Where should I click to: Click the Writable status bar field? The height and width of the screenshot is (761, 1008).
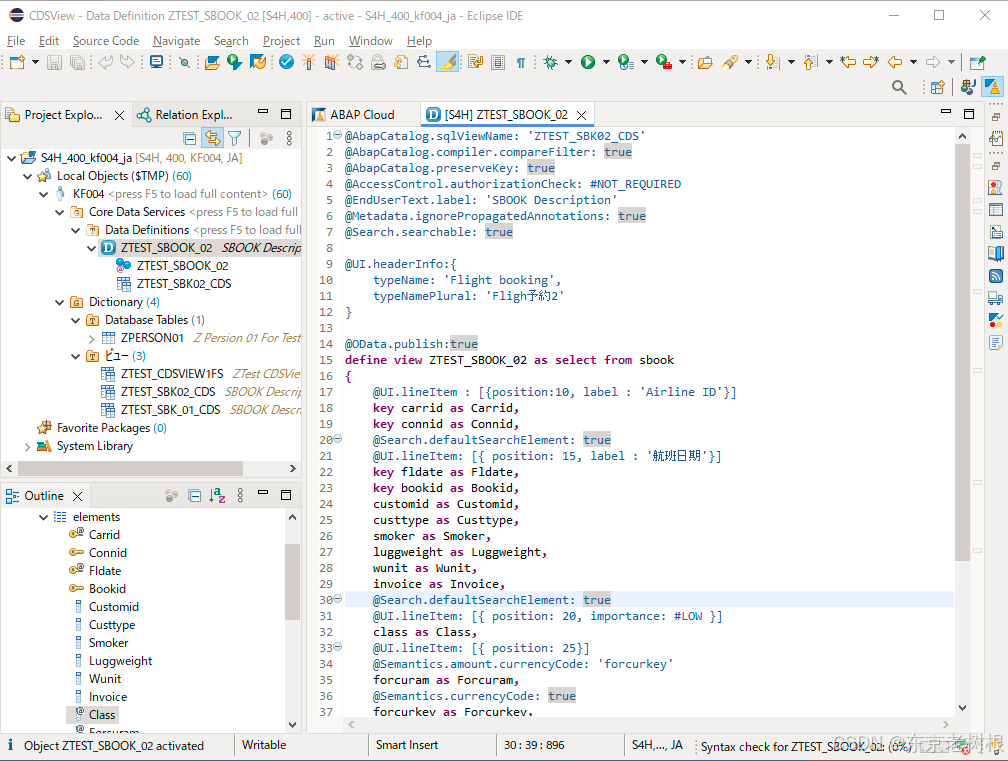264,745
